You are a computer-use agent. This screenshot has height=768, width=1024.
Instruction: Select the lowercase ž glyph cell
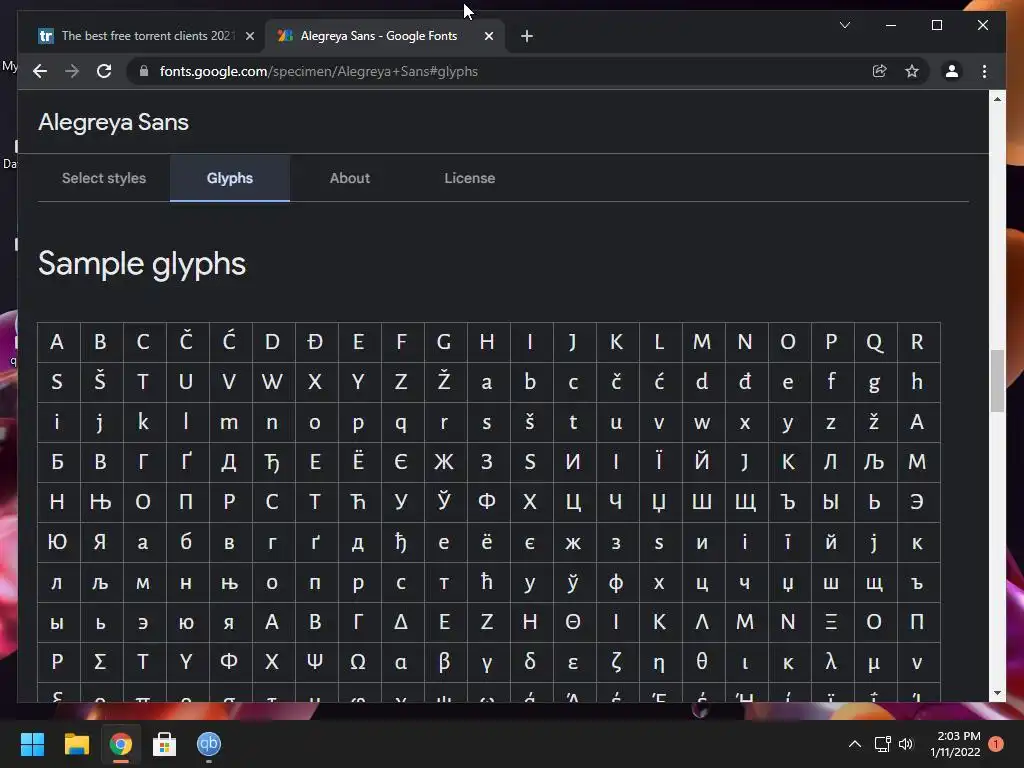874,423
